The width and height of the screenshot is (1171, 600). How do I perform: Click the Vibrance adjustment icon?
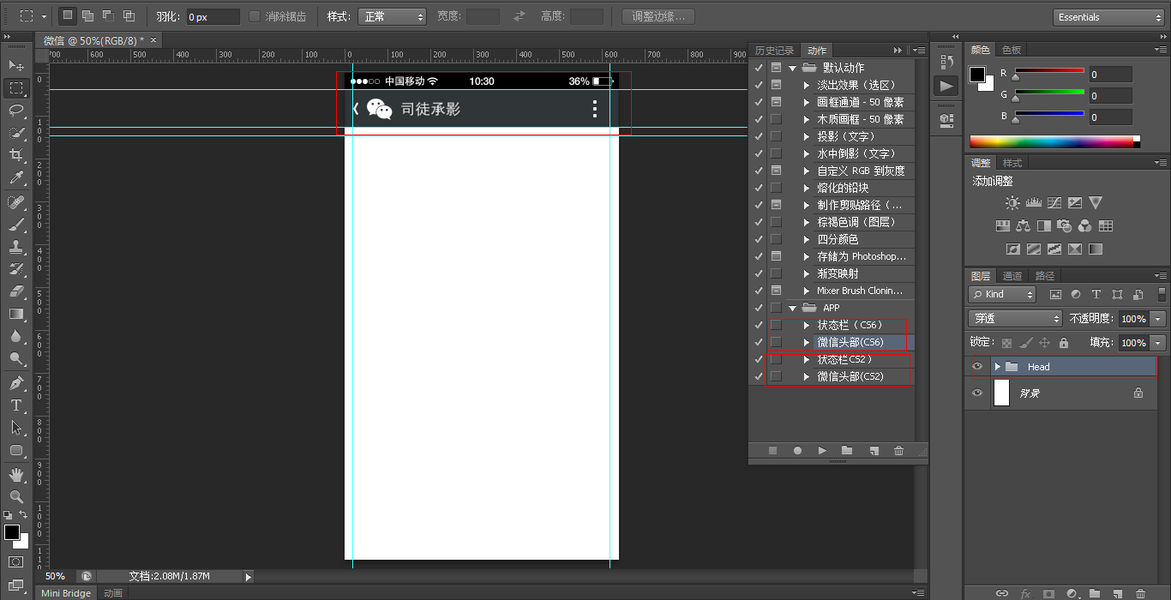pyautogui.click(x=1096, y=202)
